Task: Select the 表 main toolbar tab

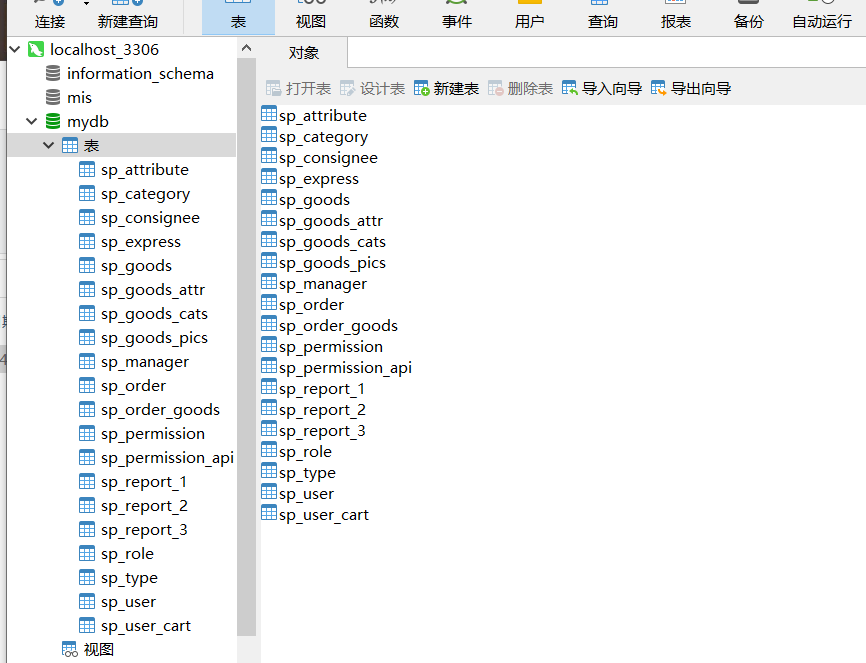Action: pos(238,17)
